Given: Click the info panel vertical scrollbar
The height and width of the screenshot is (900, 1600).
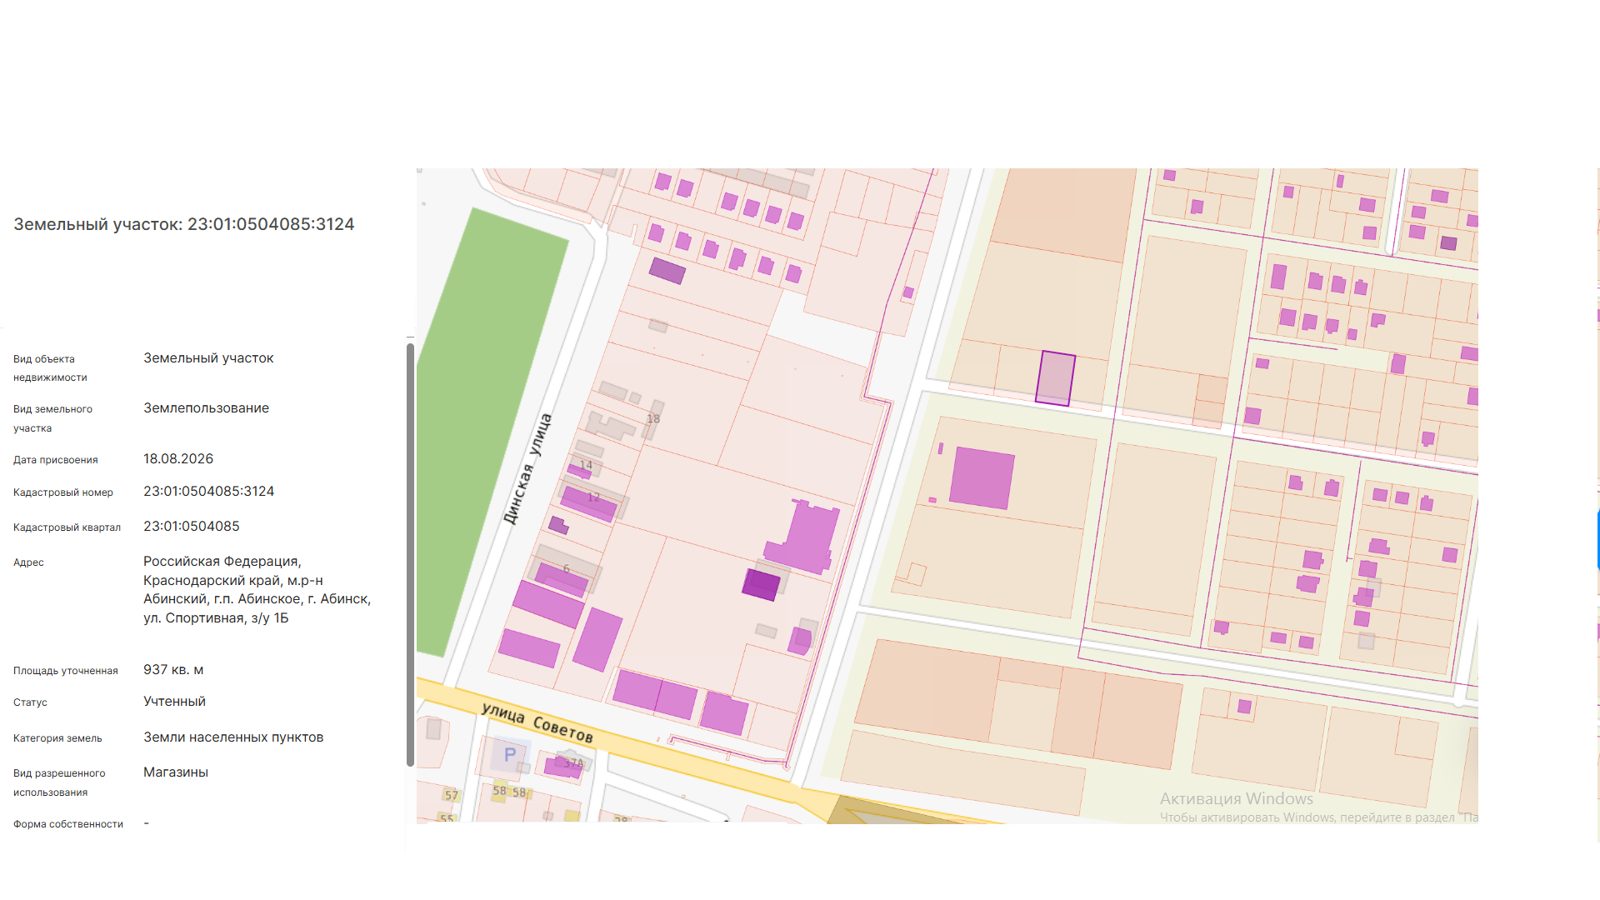Looking at the screenshot, I should click(410, 554).
